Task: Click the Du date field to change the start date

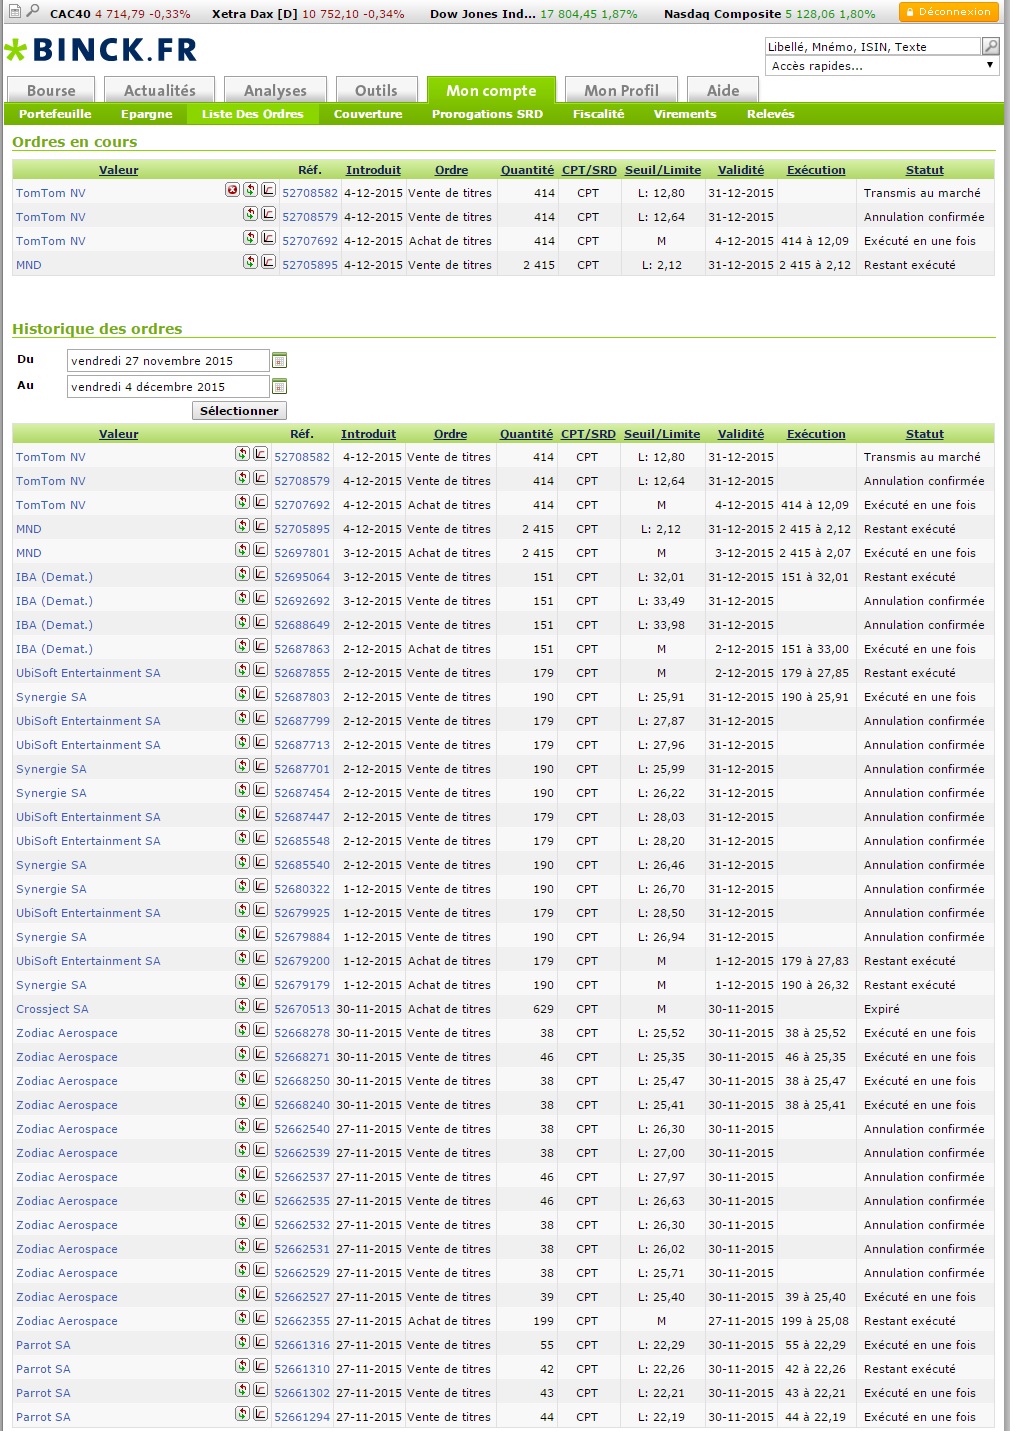Action: 168,361
